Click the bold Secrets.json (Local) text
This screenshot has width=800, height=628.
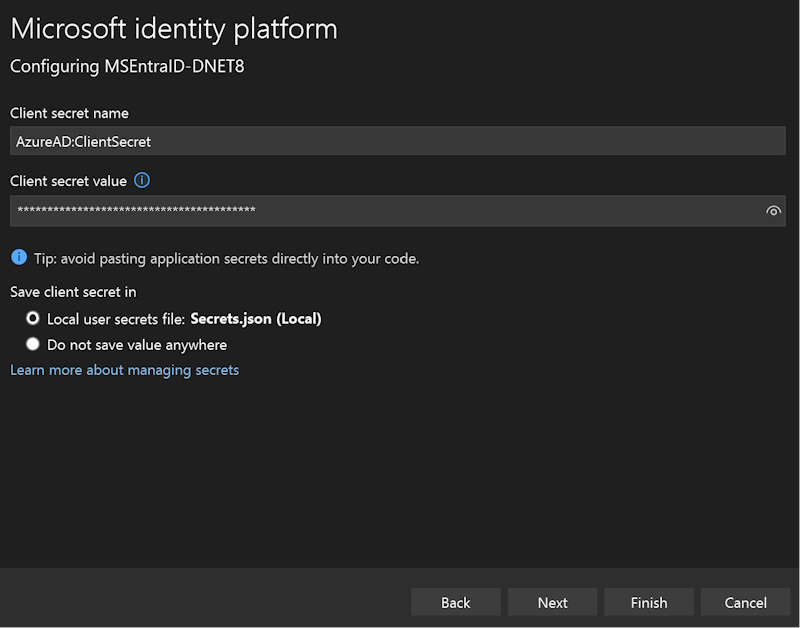pyautogui.click(x=256, y=319)
